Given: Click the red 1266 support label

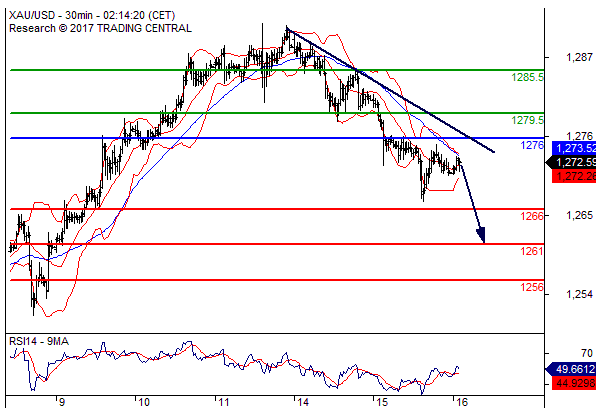Looking at the screenshot, I should 532,216.
